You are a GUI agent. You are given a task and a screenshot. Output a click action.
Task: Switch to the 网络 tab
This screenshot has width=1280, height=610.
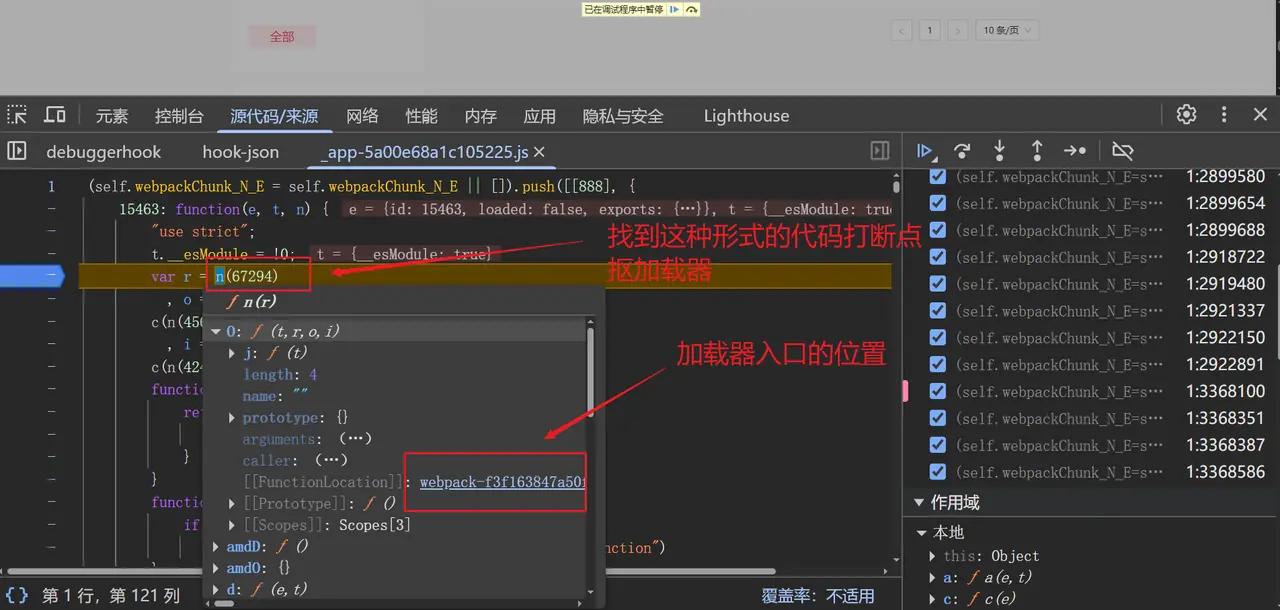(362, 116)
